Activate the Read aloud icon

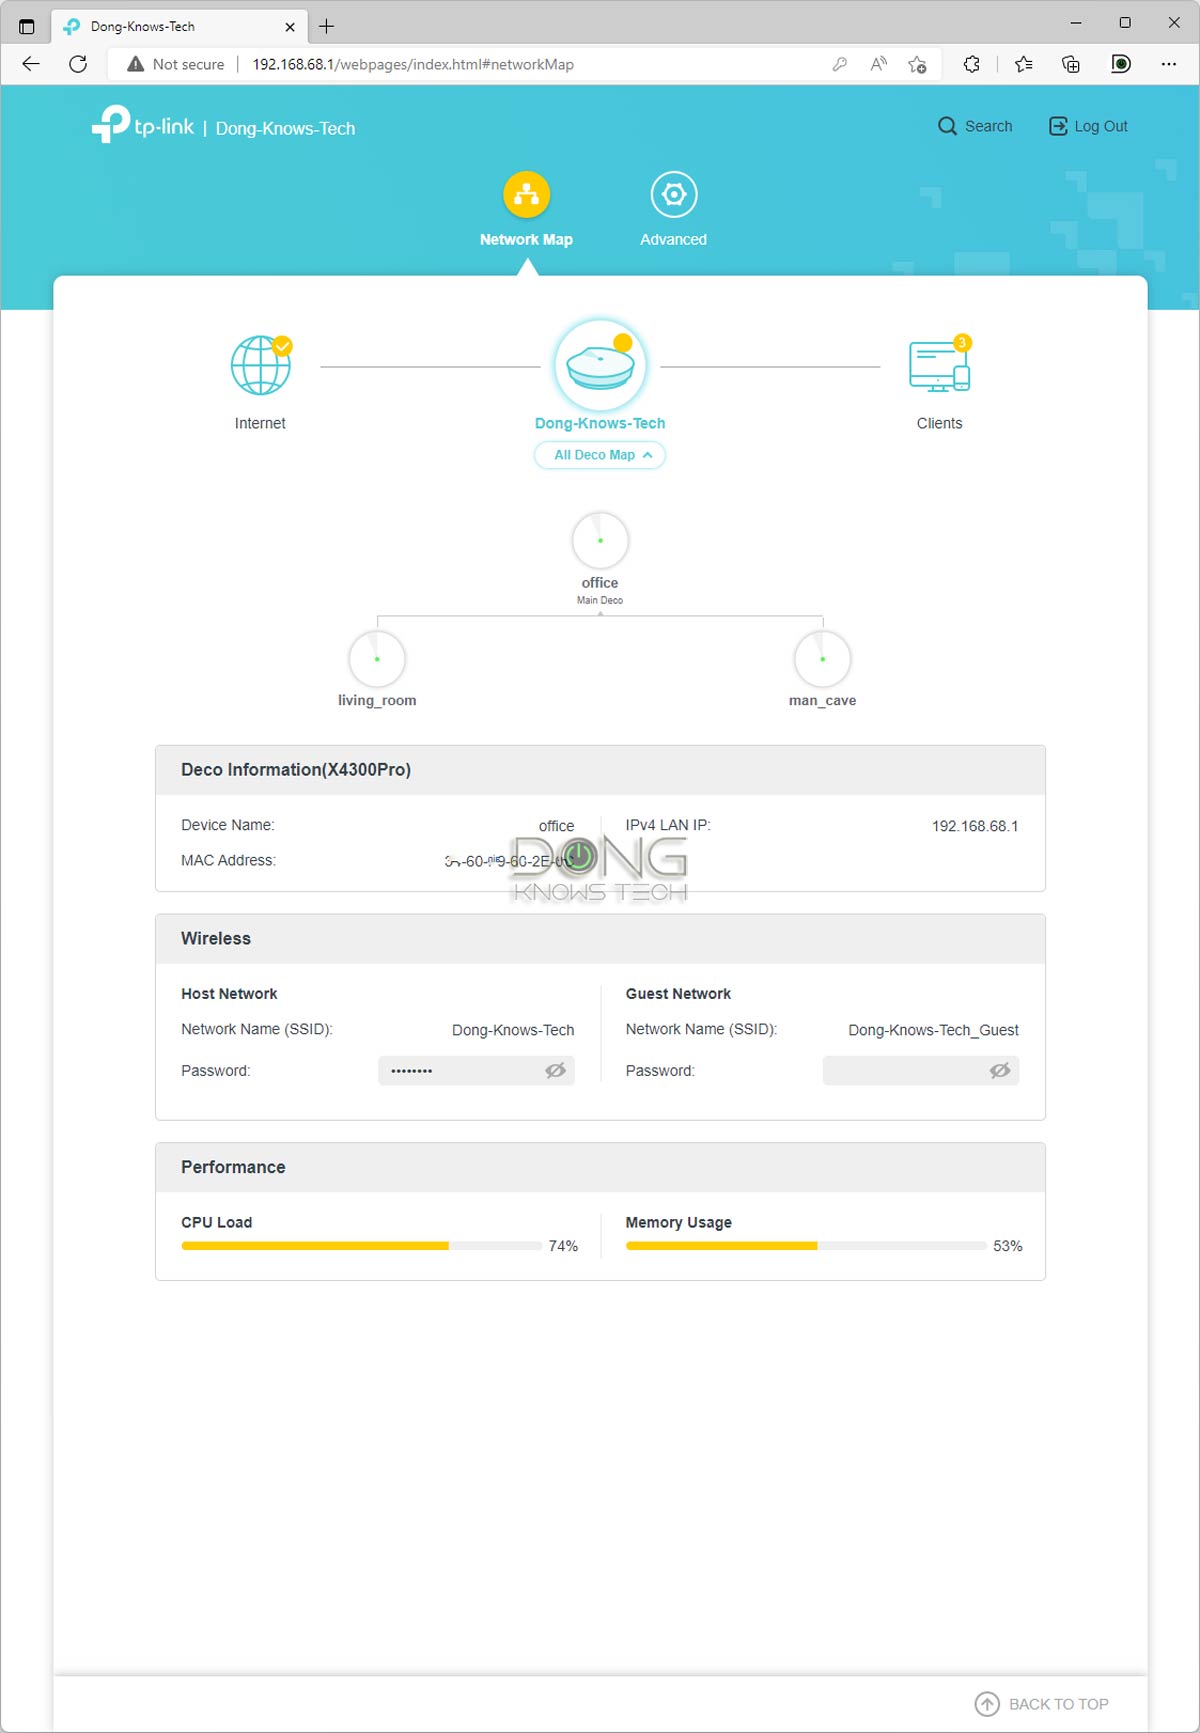coord(878,64)
